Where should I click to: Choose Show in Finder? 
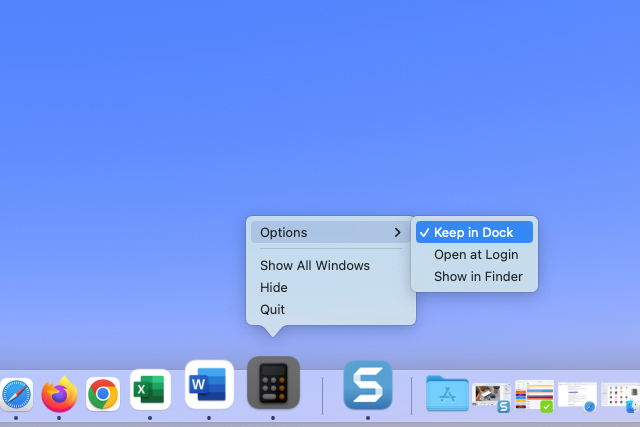click(474, 276)
